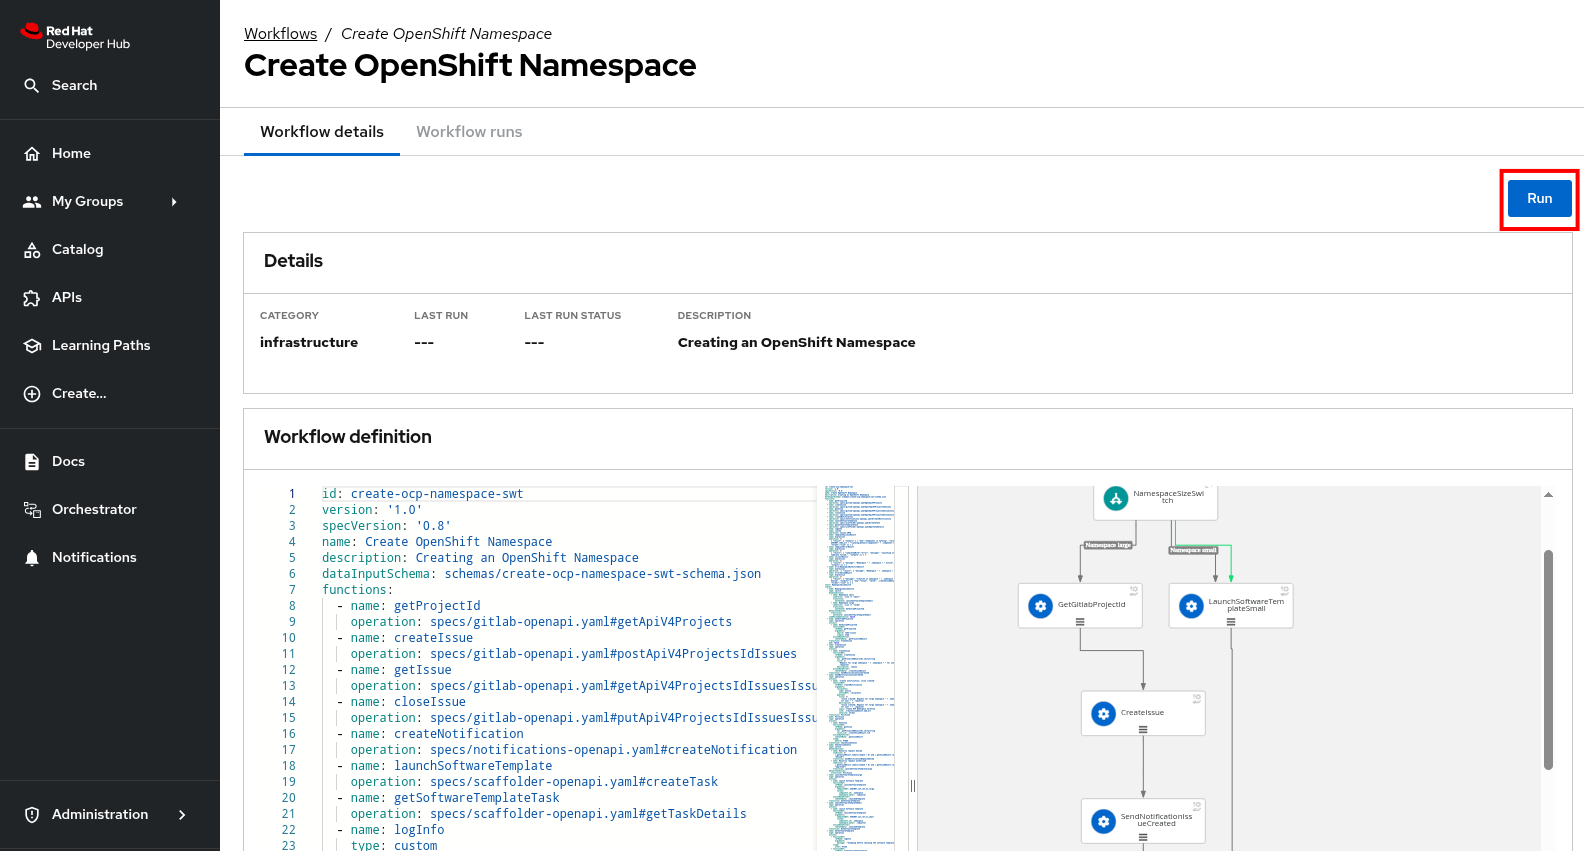Open the menu lines under GetGitlabProjectId node
This screenshot has height=851, width=1584.
point(1080,622)
